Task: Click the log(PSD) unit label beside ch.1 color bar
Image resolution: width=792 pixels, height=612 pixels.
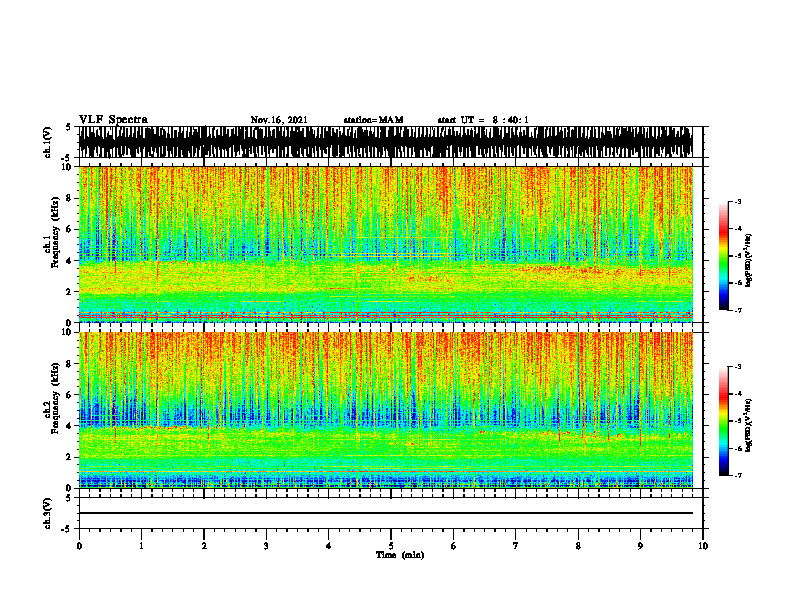Action: point(749,261)
